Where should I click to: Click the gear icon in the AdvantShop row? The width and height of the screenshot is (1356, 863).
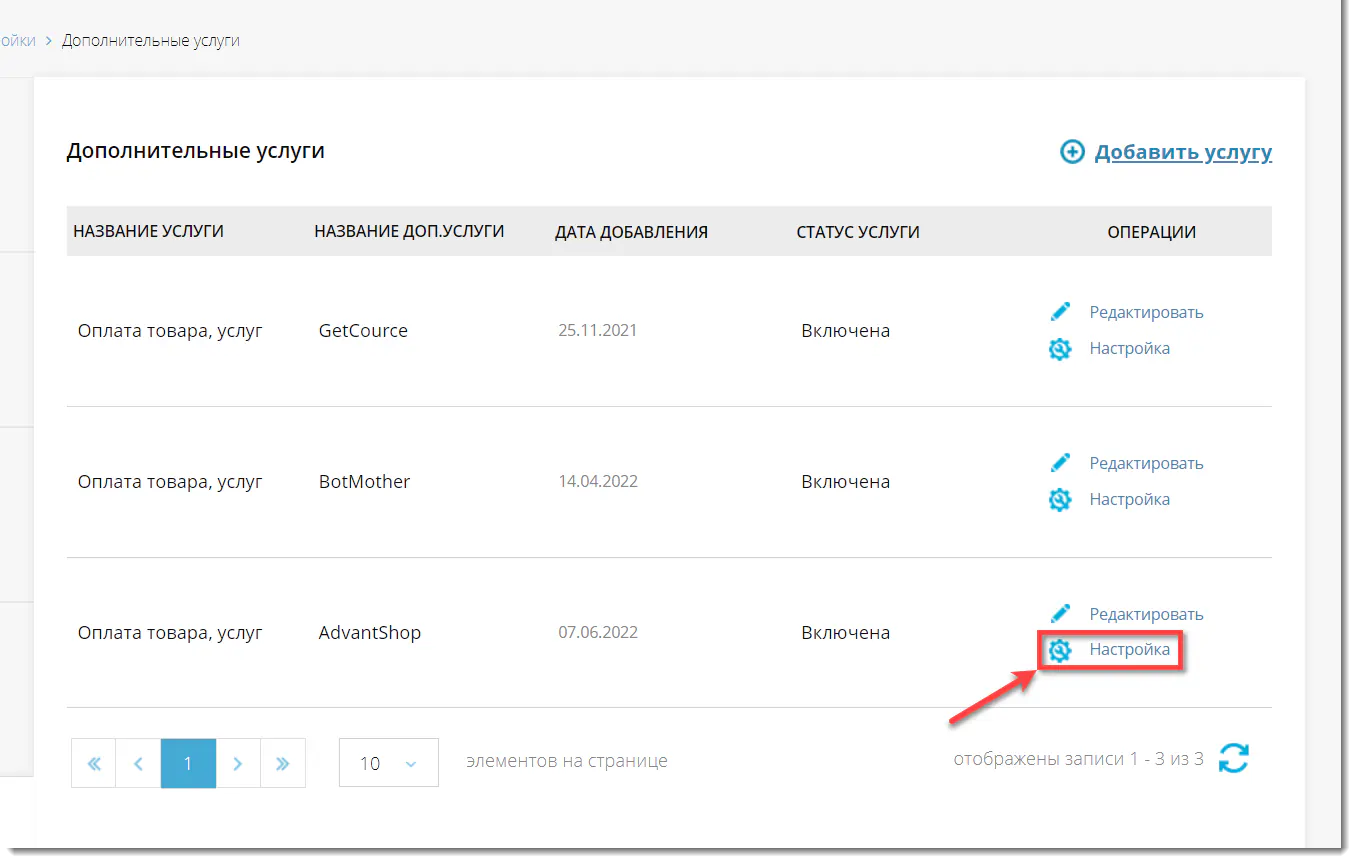click(x=1060, y=651)
